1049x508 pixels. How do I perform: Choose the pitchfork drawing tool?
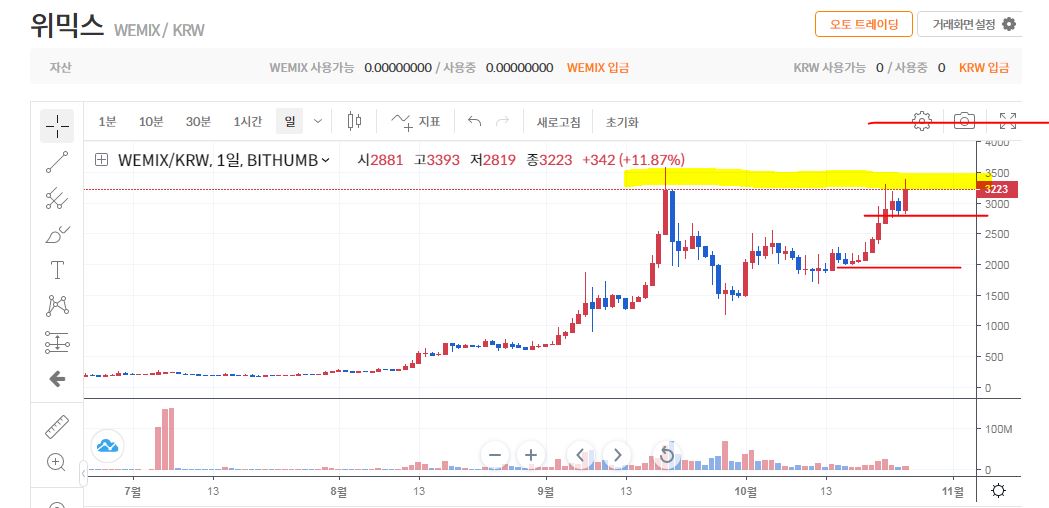click(x=57, y=199)
